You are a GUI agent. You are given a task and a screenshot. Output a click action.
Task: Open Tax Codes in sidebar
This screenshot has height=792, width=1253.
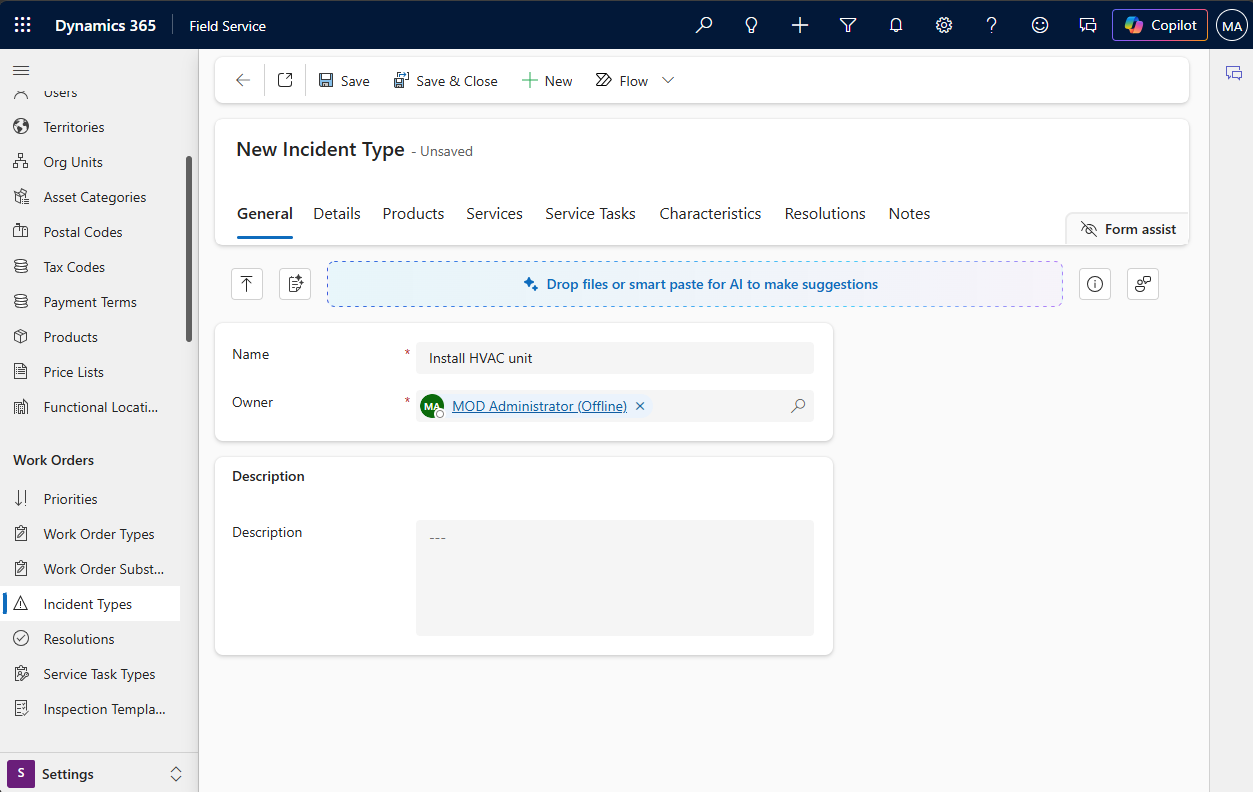click(90, 267)
